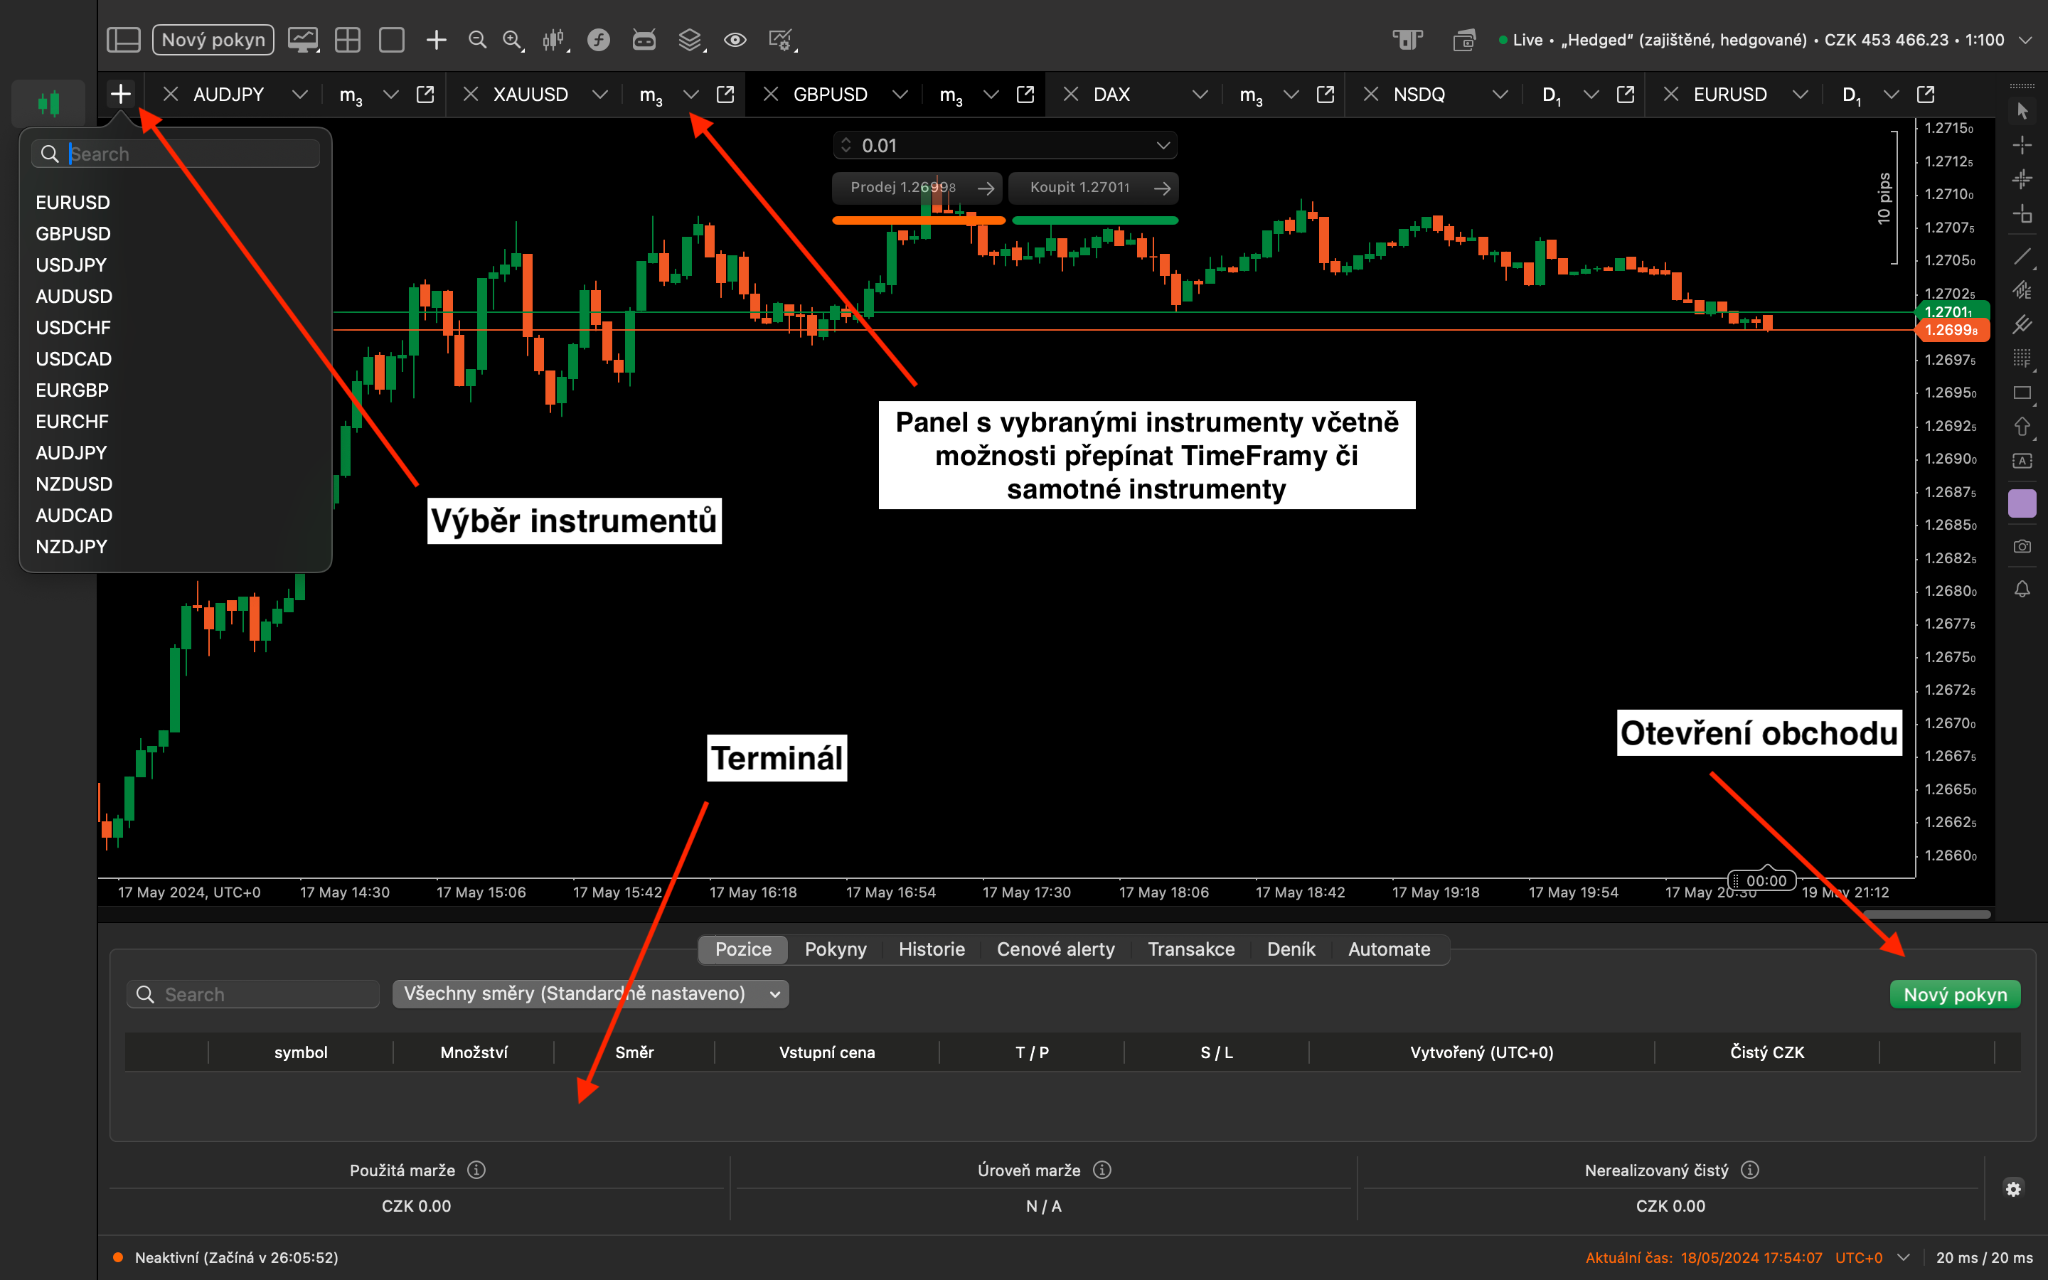Expand the XAUUSD timeframe dropdown
The image size is (2048, 1280).
[x=691, y=94]
